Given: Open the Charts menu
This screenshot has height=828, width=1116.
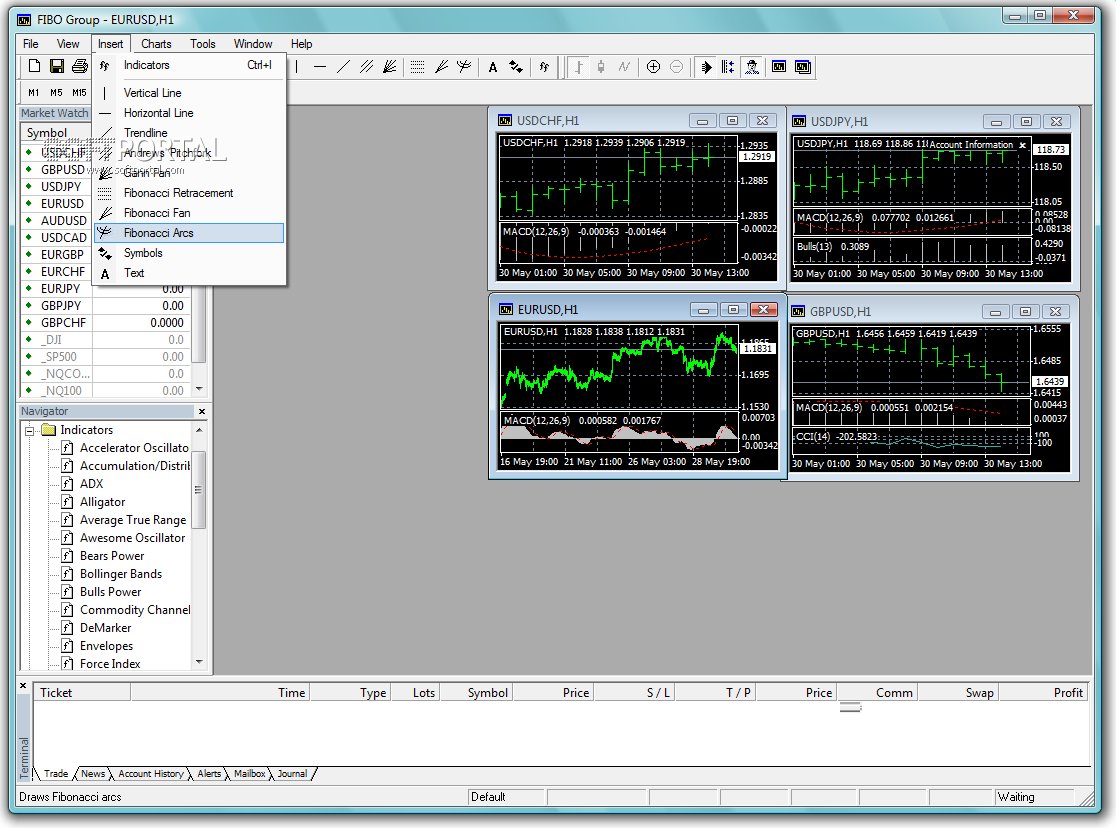Looking at the screenshot, I should [x=156, y=44].
